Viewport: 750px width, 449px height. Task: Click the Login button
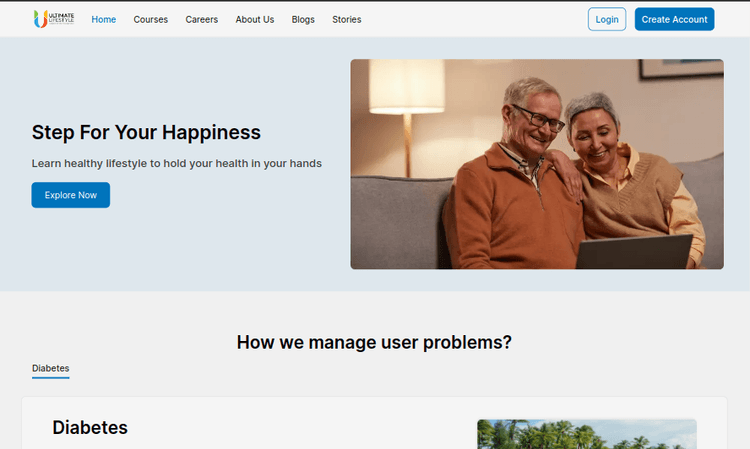point(607,19)
